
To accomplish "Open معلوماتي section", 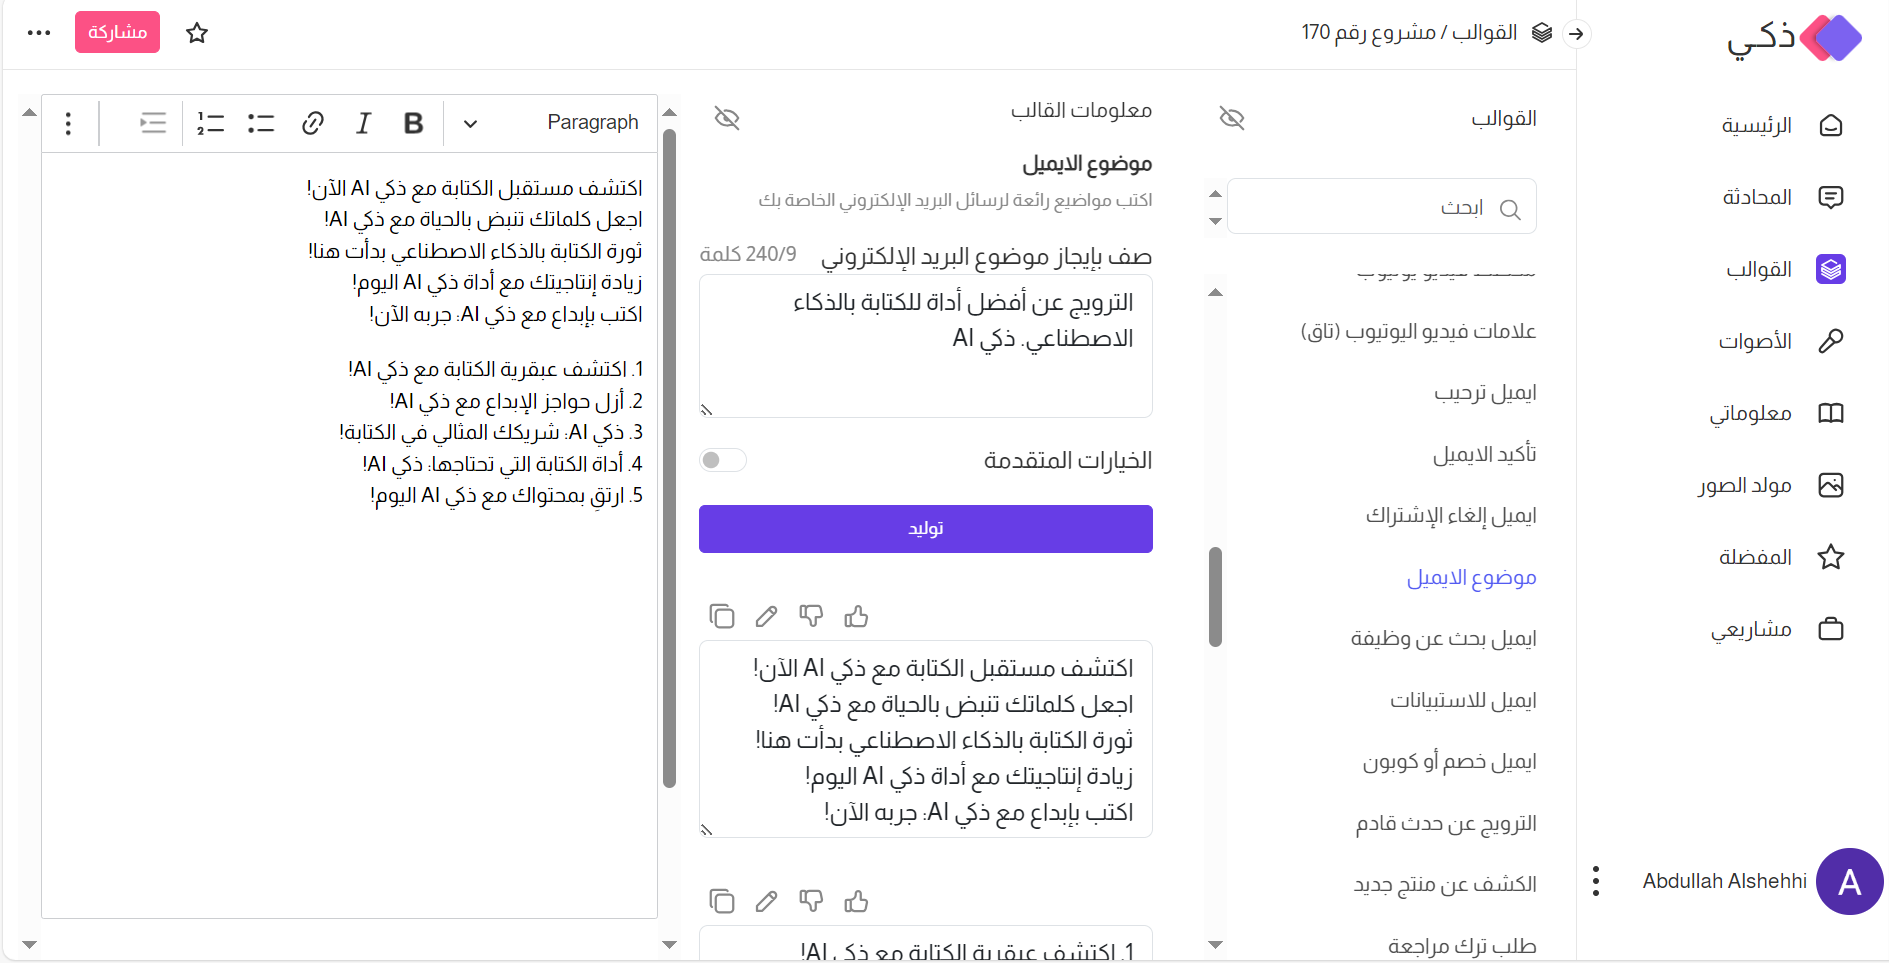I will [x=1777, y=413].
